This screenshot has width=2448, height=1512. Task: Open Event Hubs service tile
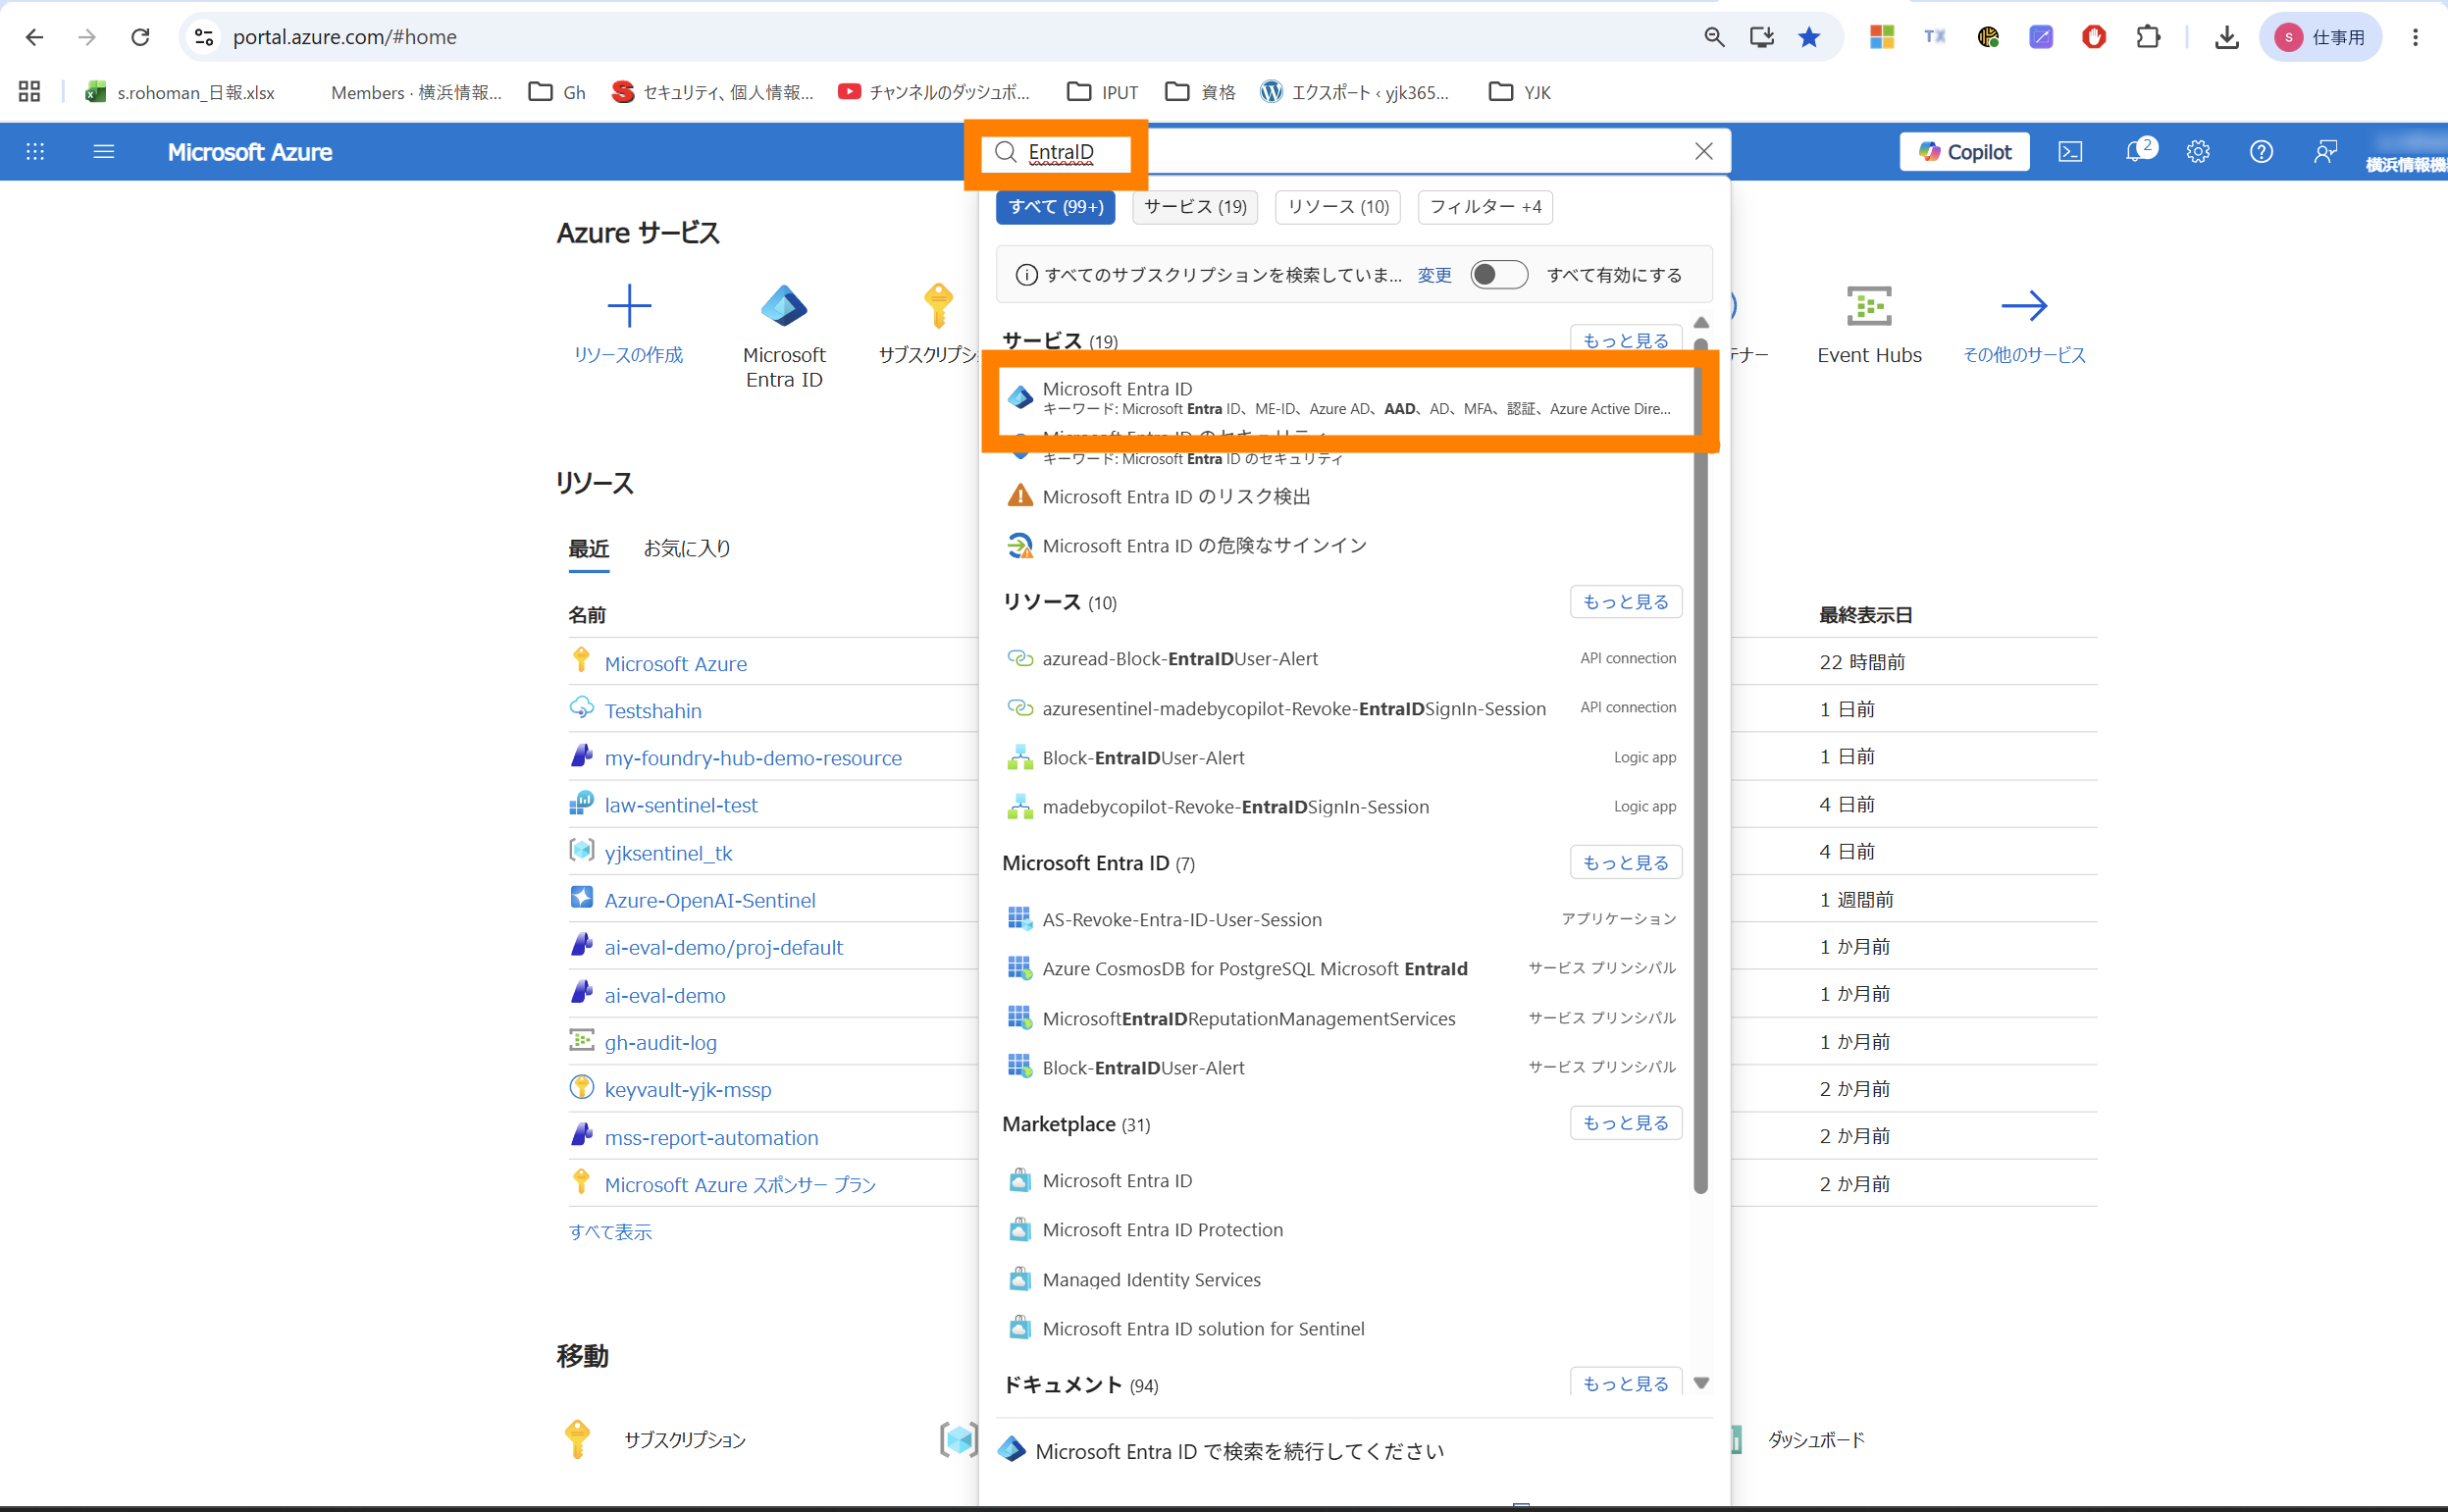tap(1869, 326)
